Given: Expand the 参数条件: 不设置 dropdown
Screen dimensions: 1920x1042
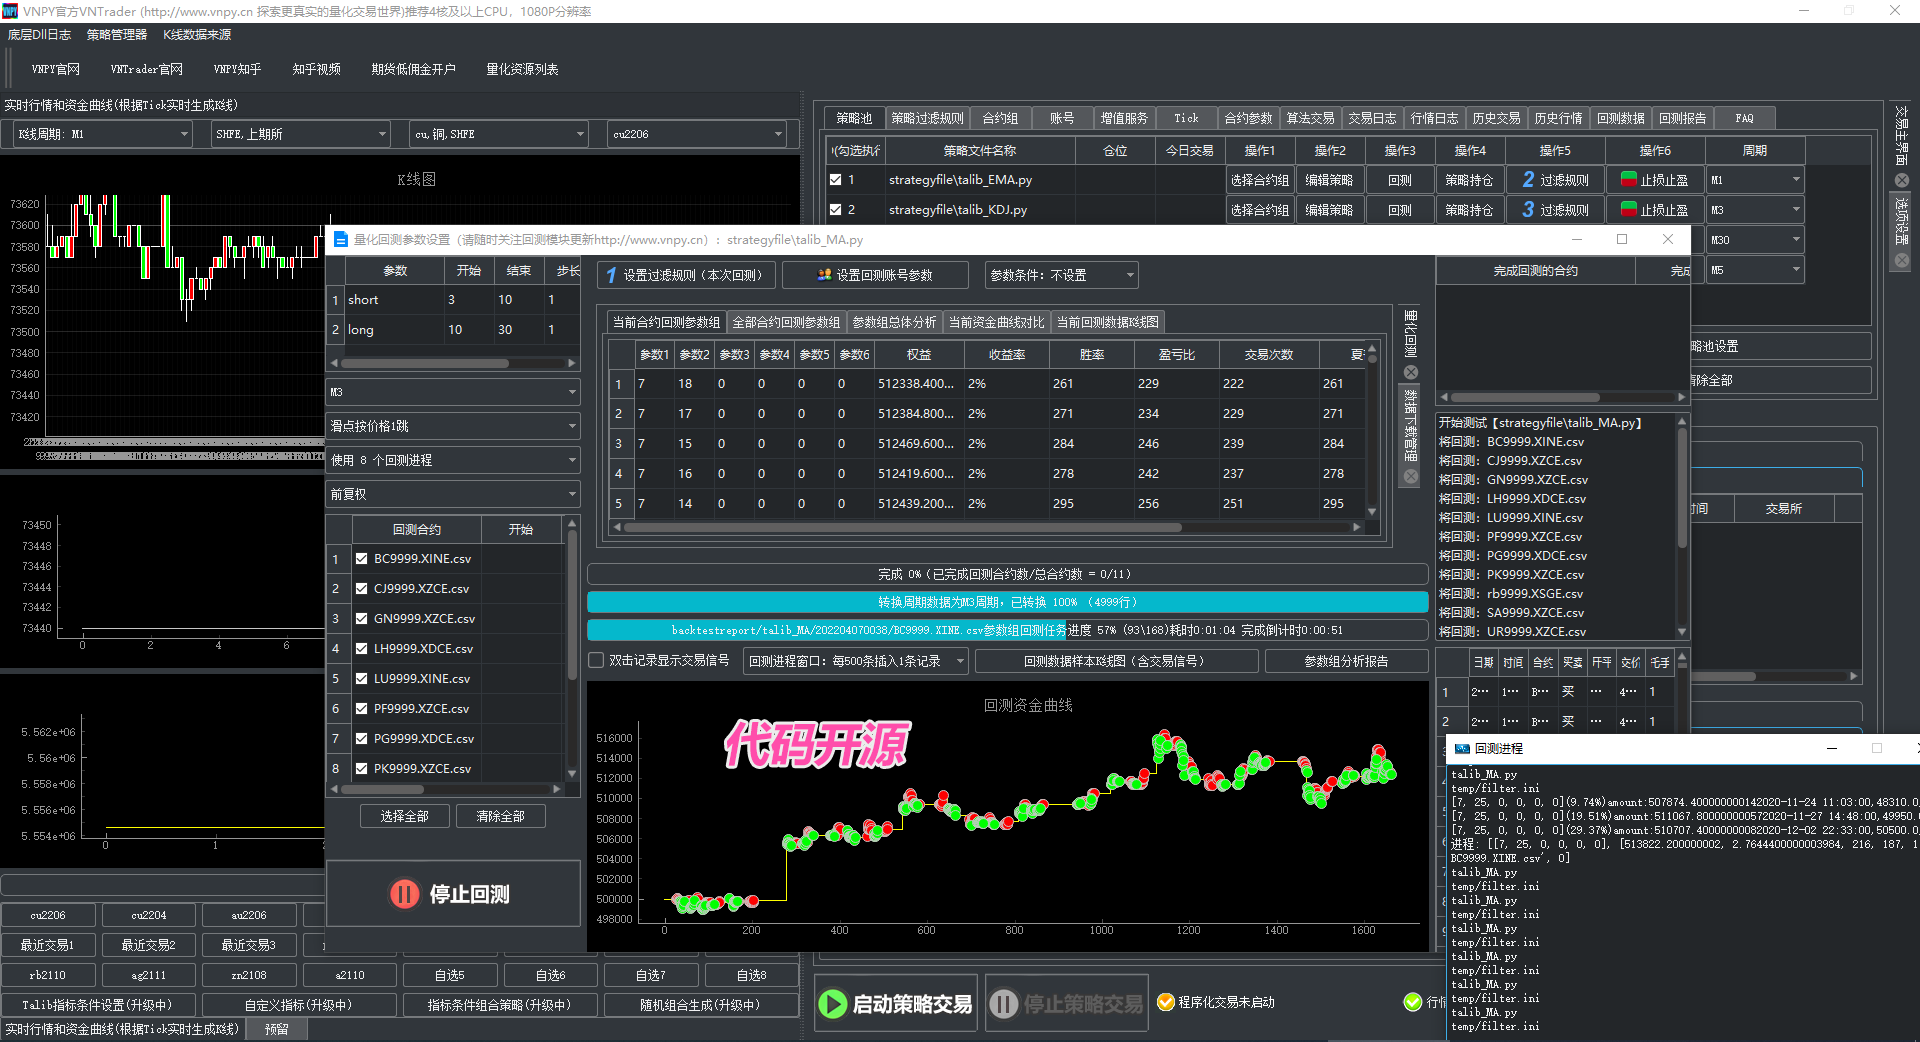Looking at the screenshot, I should (x=1061, y=275).
